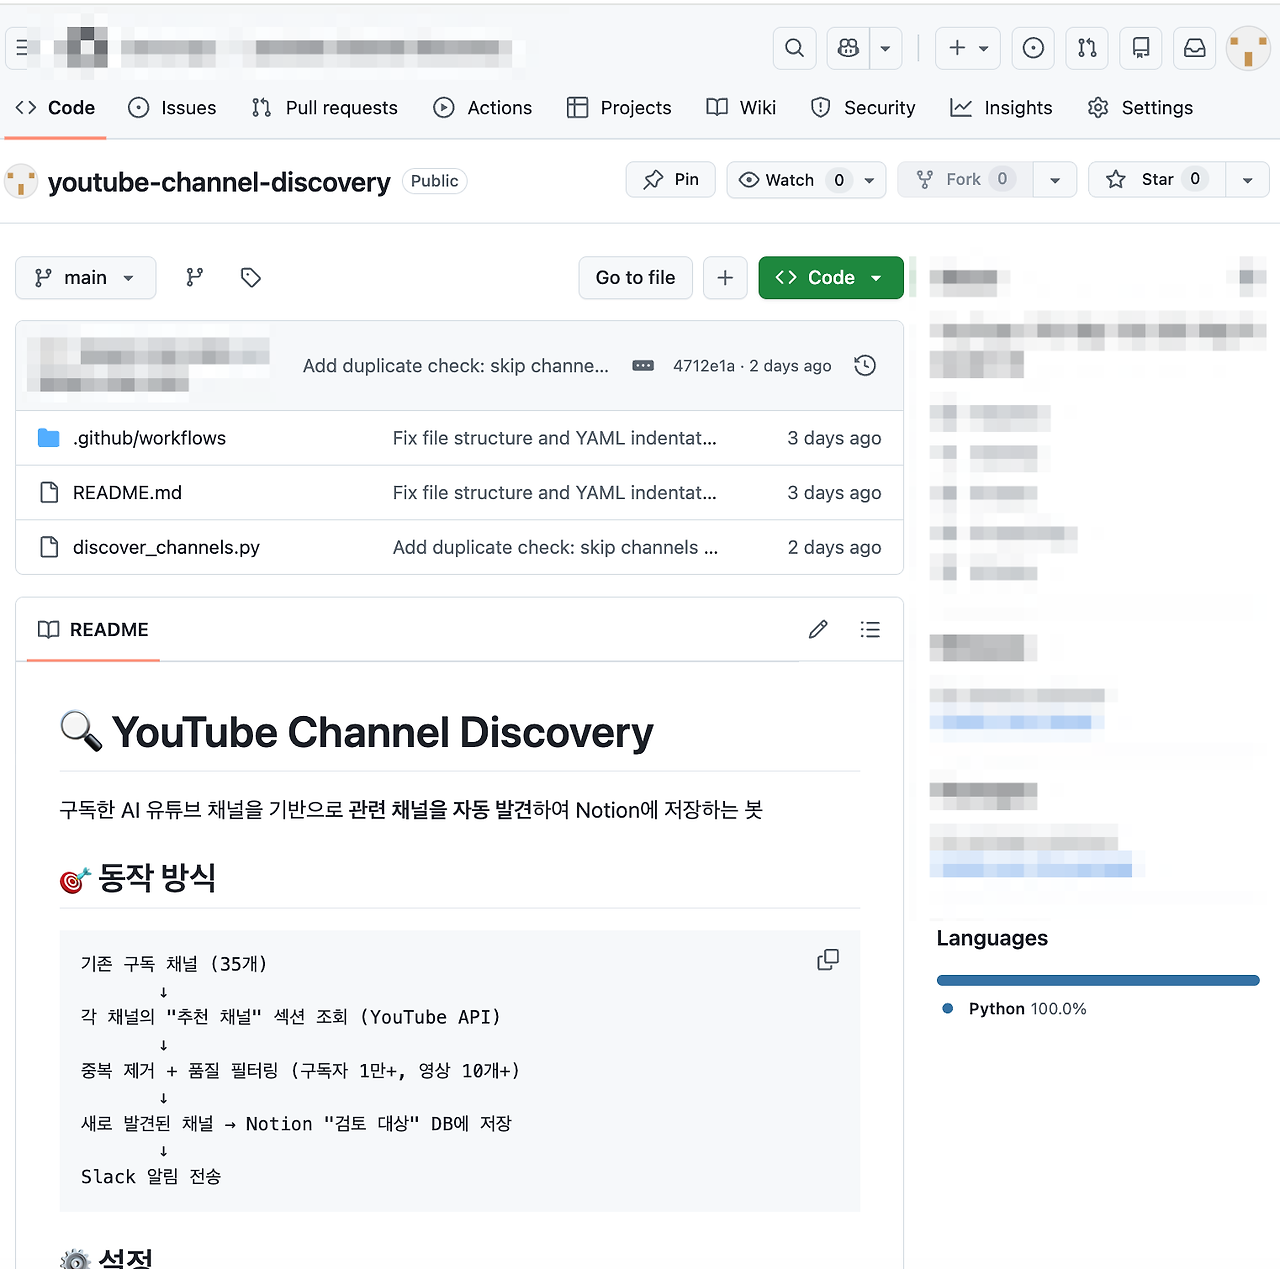
Task: Click the .github/workflows folder icon
Action: pyautogui.click(x=49, y=438)
